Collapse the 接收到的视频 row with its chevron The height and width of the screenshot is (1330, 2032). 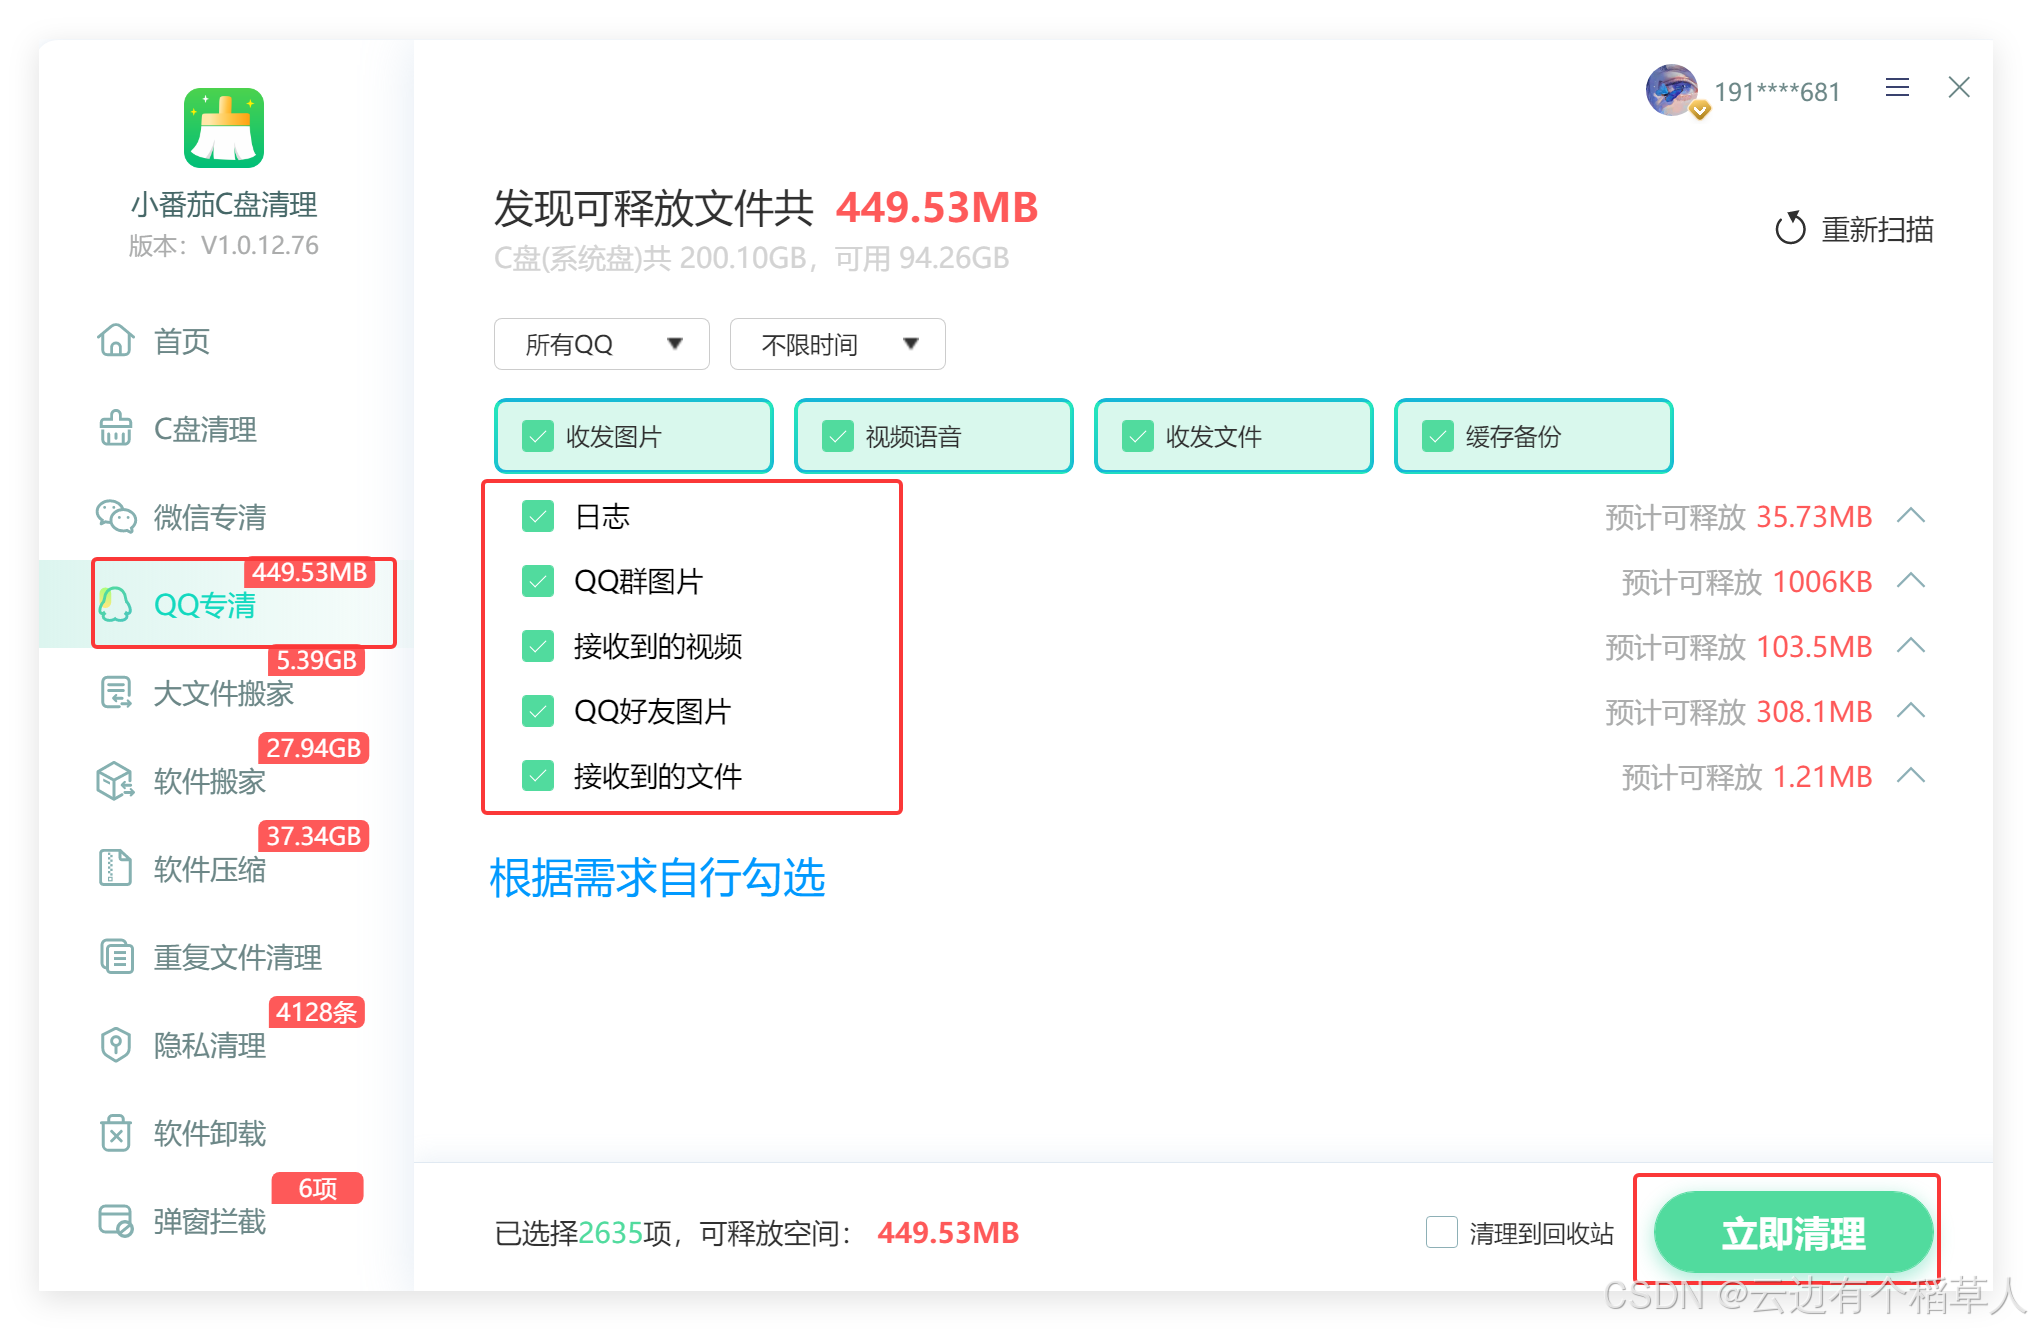click(1910, 646)
